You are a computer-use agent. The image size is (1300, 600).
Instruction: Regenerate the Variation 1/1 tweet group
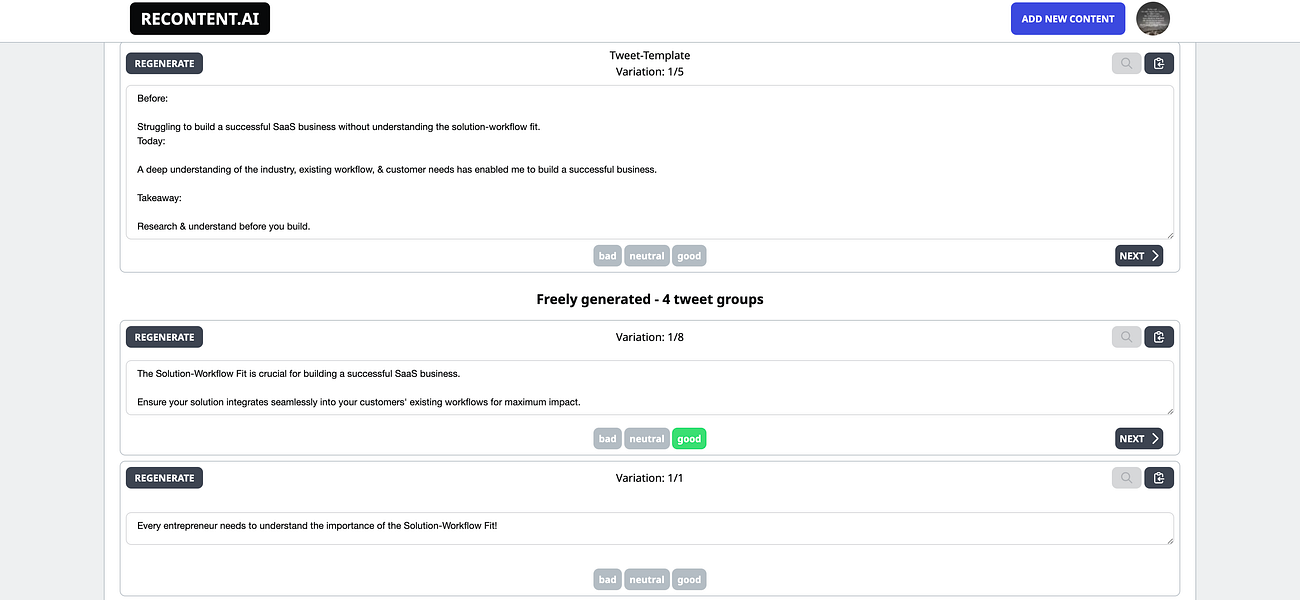tap(164, 478)
